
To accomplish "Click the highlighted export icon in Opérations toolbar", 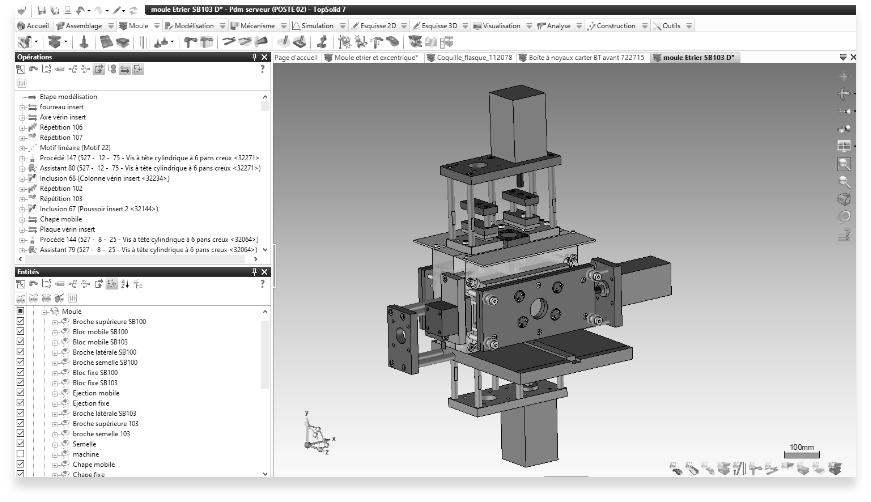I will pyautogui.click(x=99, y=69).
